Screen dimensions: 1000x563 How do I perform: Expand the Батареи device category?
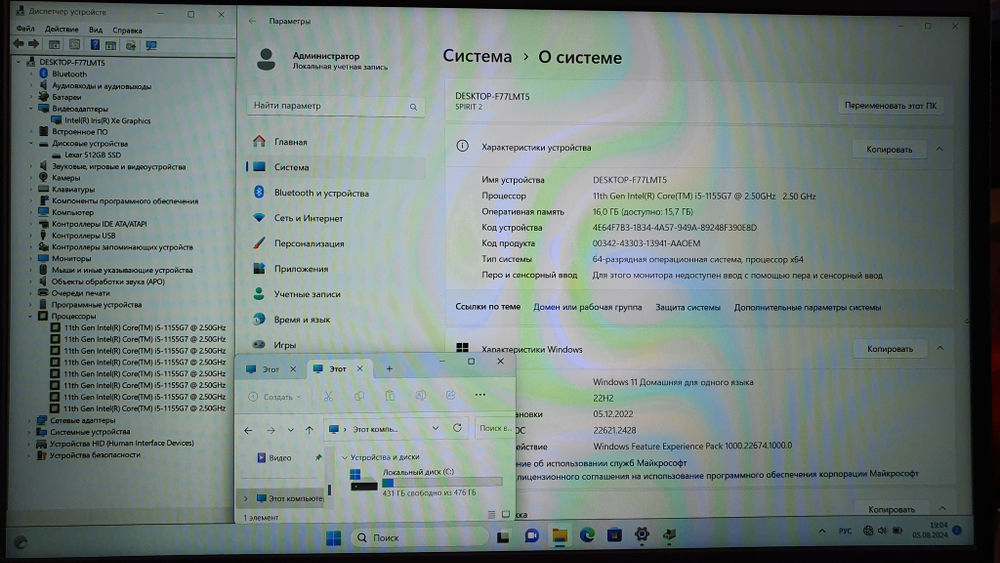point(31,97)
